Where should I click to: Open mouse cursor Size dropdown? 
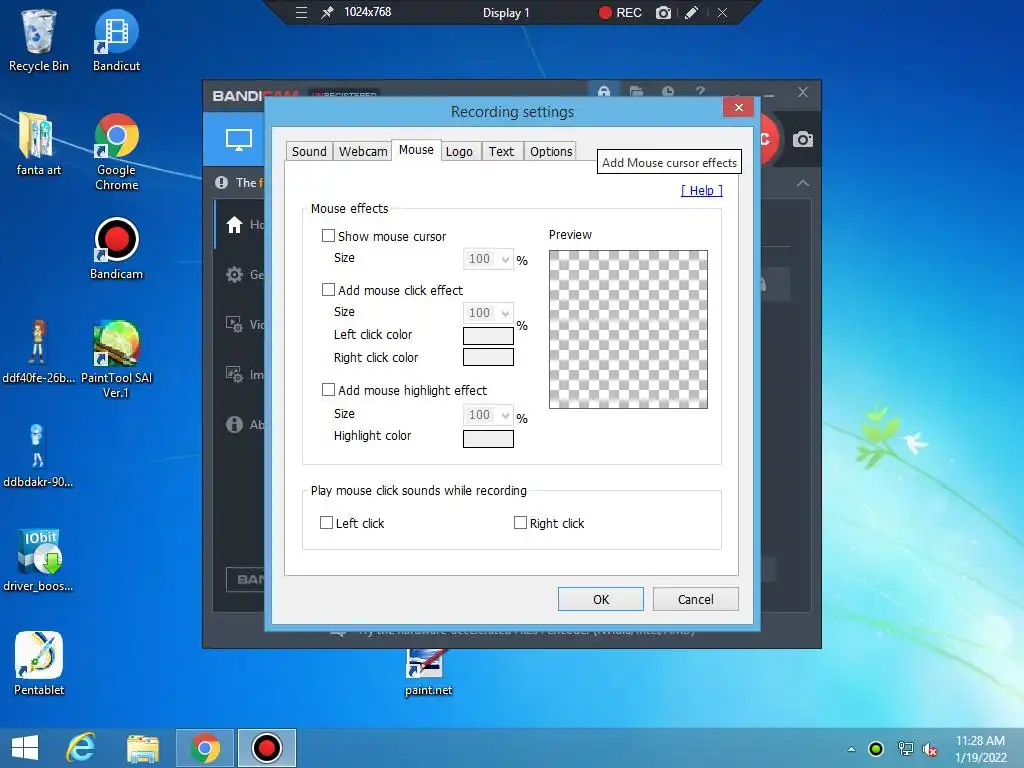point(488,259)
